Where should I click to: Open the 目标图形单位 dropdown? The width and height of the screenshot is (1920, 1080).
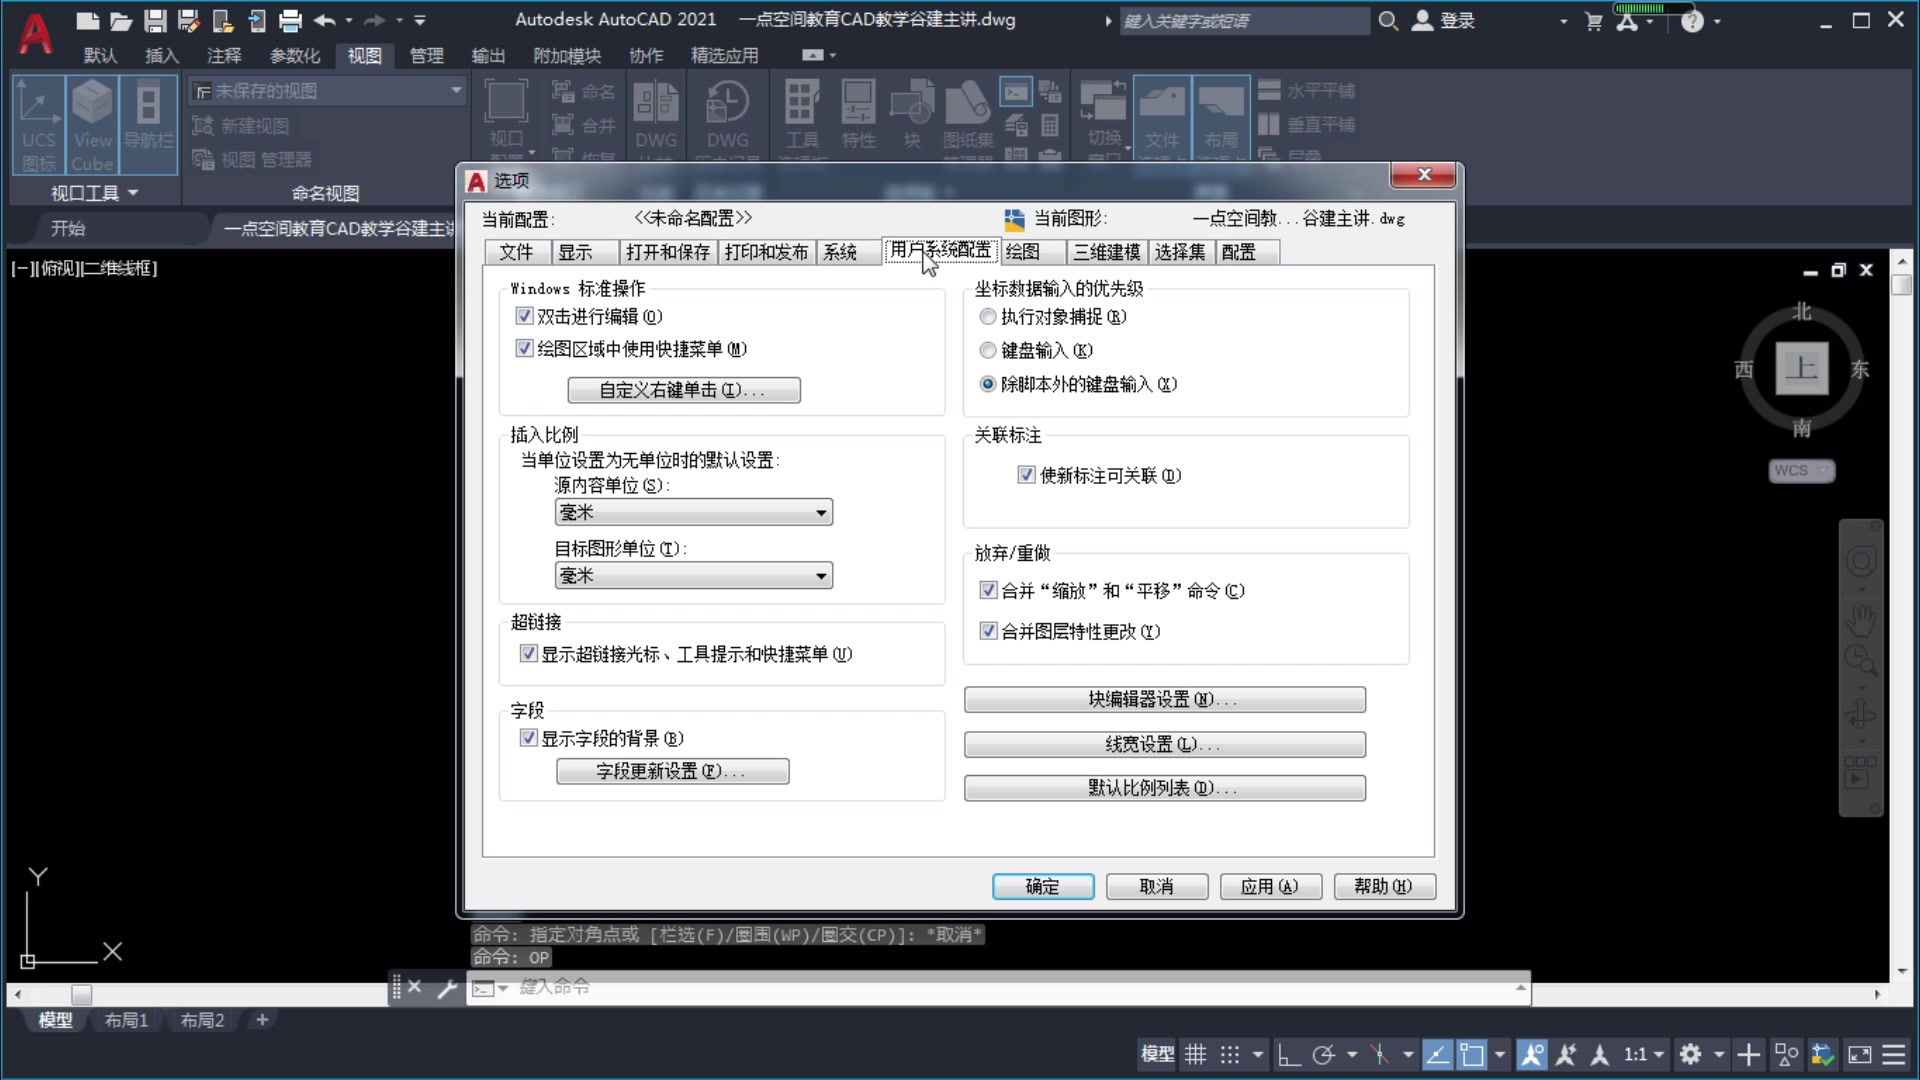(819, 575)
